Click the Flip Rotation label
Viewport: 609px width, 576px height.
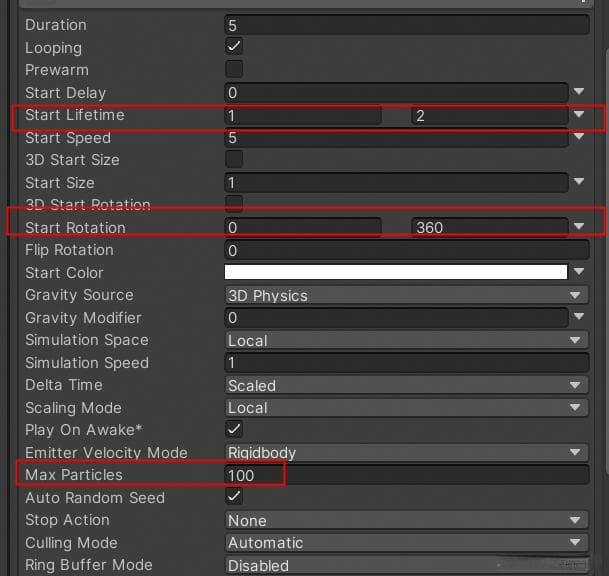[x=69, y=250]
